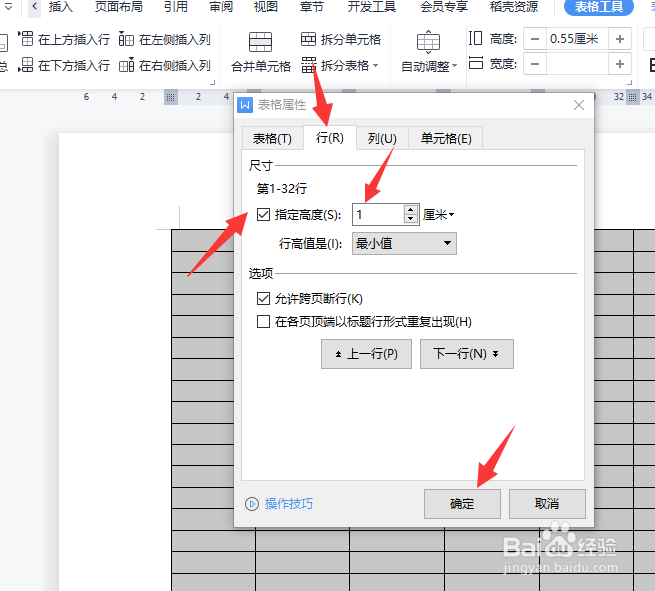Click the empty width input field
Image resolution: width=655 pixels, height=591 pixels.
coord(577,64)
